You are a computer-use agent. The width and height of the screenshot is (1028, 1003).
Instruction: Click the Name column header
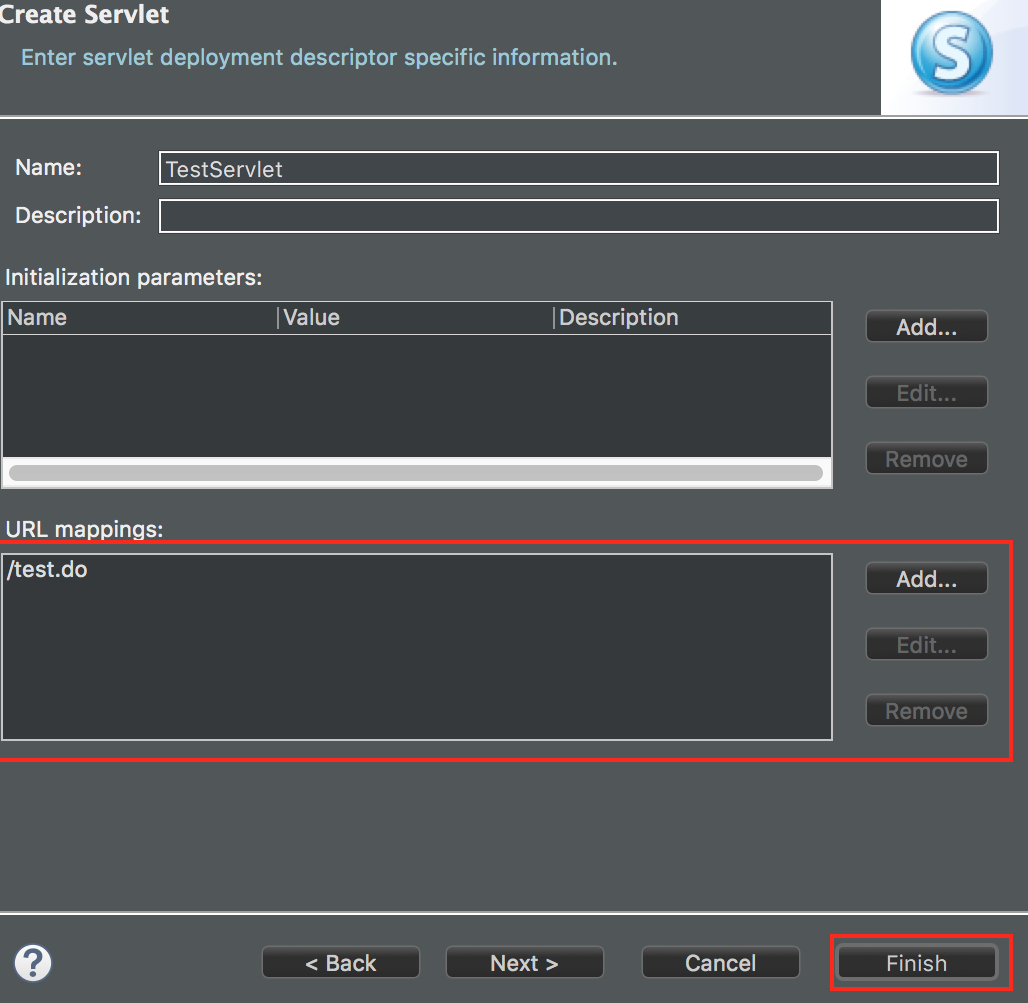[37, 317]
